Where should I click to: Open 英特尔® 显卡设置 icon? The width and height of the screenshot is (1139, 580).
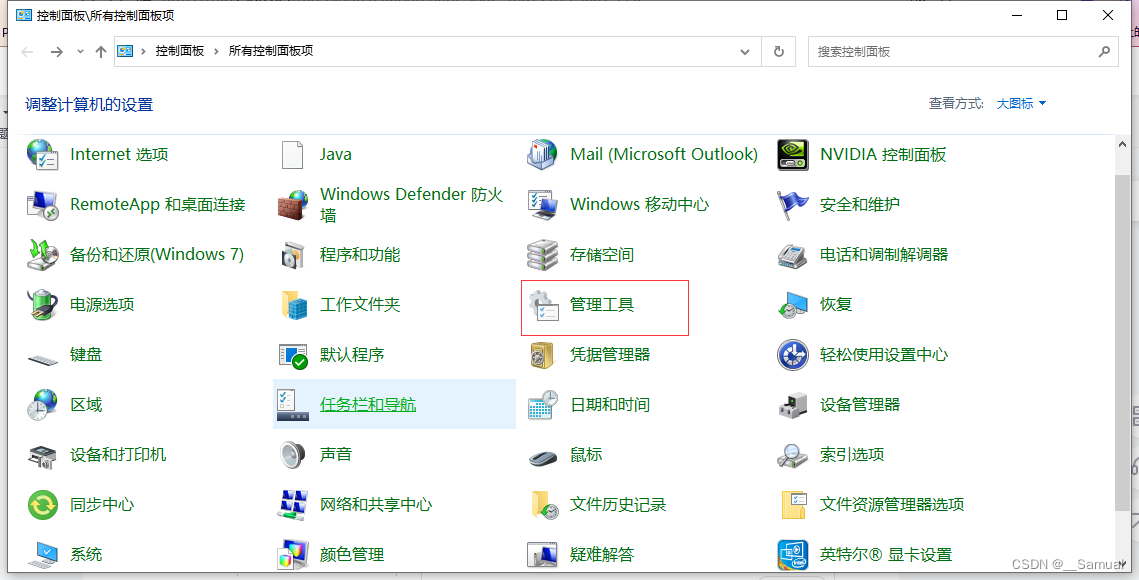point(793,555)
